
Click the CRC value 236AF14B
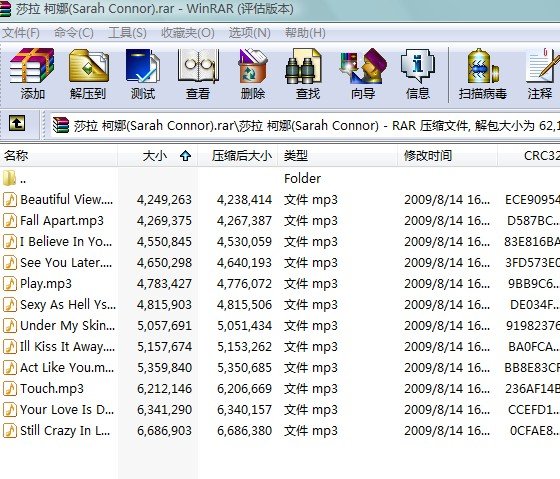pyautogui.click(x=532, y=389)
